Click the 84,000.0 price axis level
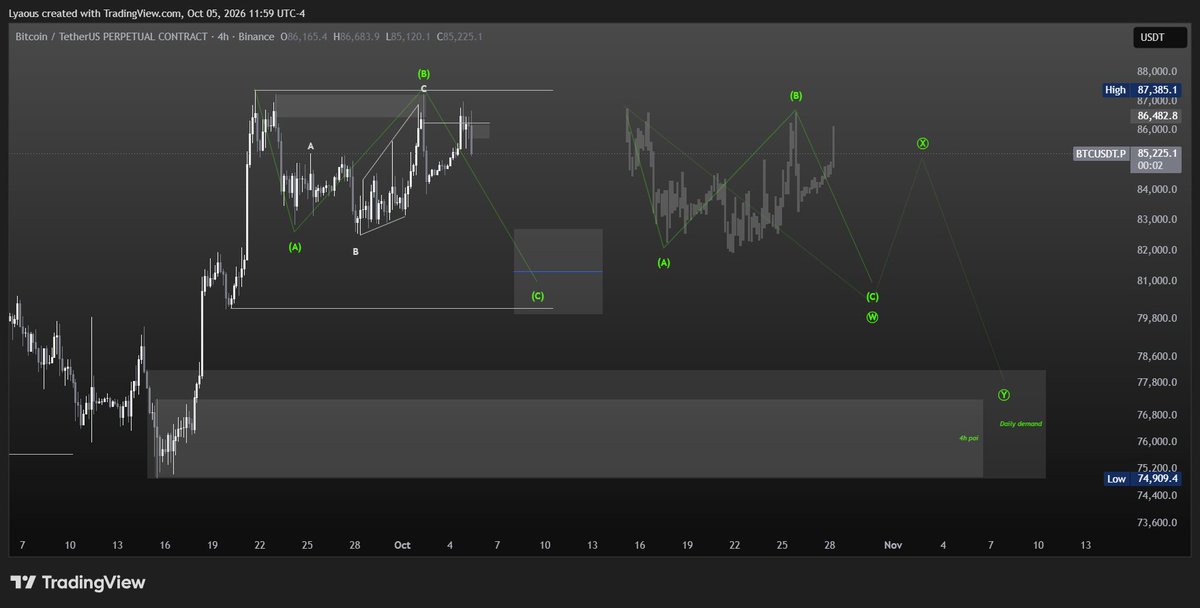The image size is (1200, 608). [1157, 190]
